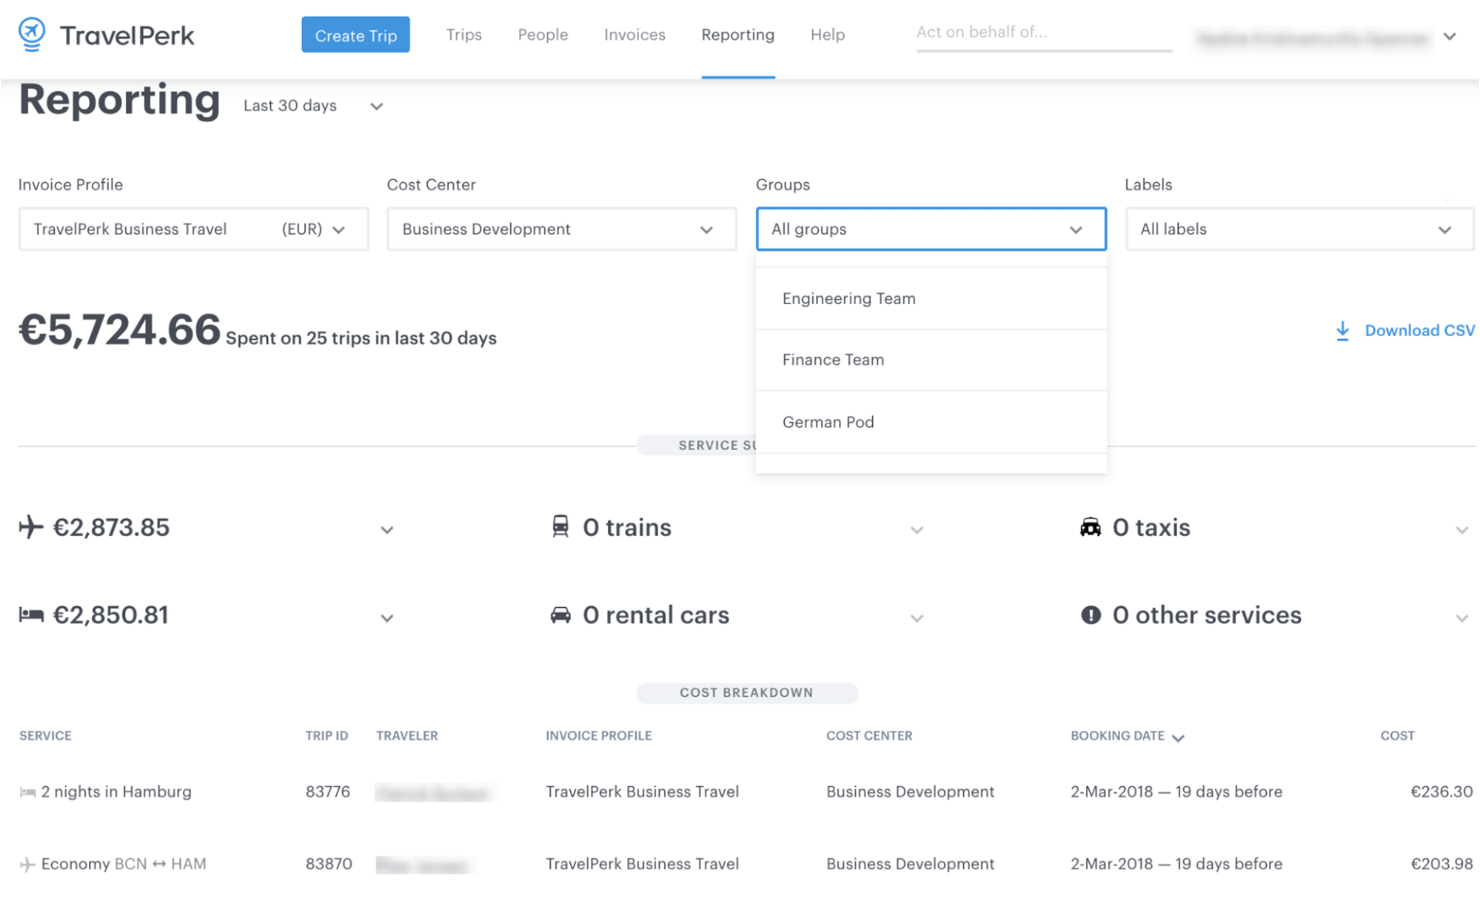
Task: Click the Act on behalf of input field
Action: click(1044, 33)
